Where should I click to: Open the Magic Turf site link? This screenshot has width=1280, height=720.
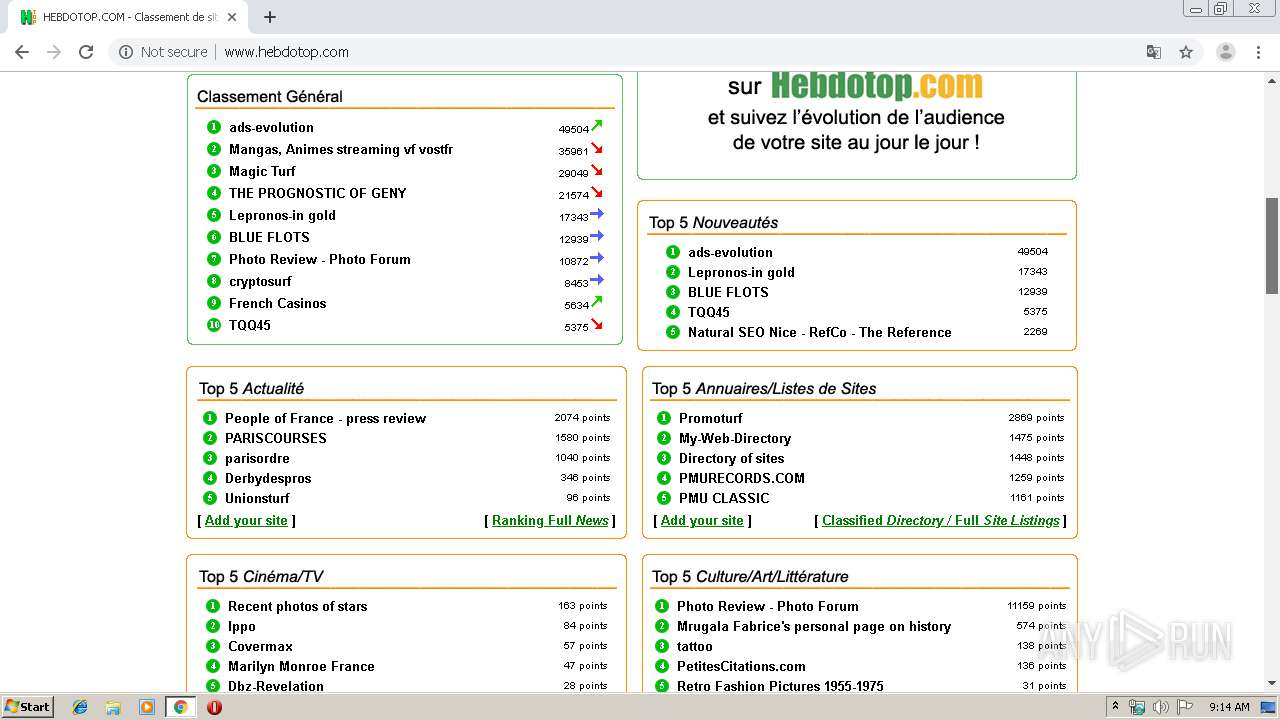pyautogui.click(x=262, y=171)
